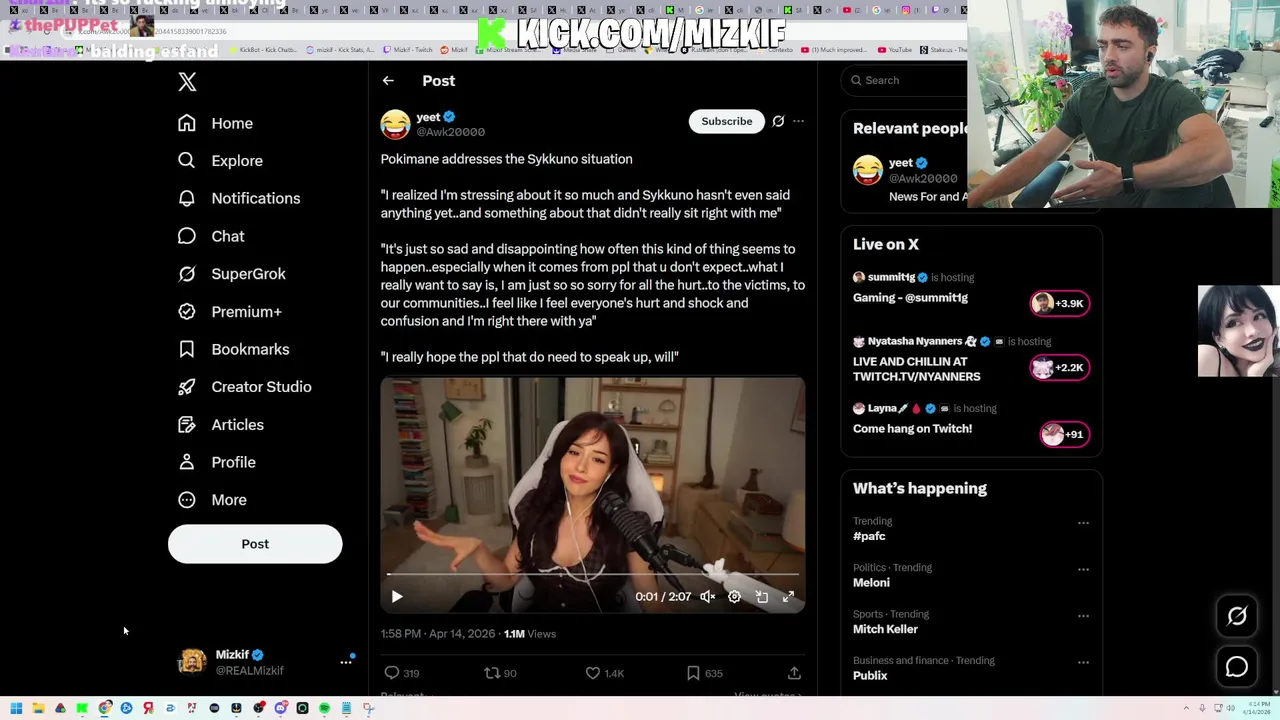Click the Windows Start button

[x=16, y=708]
